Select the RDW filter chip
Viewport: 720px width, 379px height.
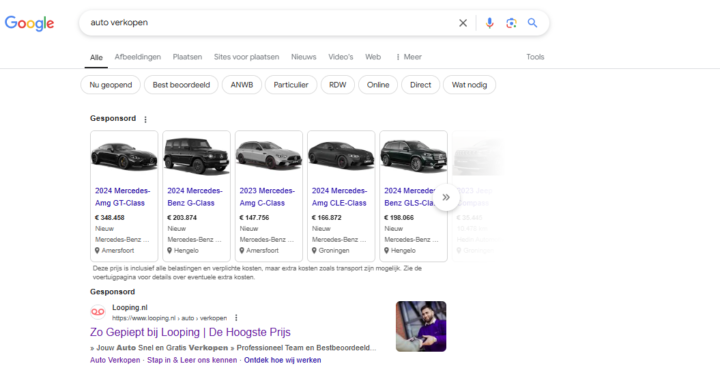click(x=338, y=85)
